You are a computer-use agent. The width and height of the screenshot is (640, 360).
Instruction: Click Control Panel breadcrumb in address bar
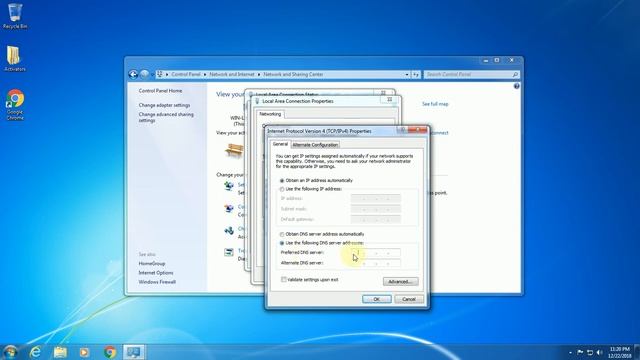coord(186,74)
